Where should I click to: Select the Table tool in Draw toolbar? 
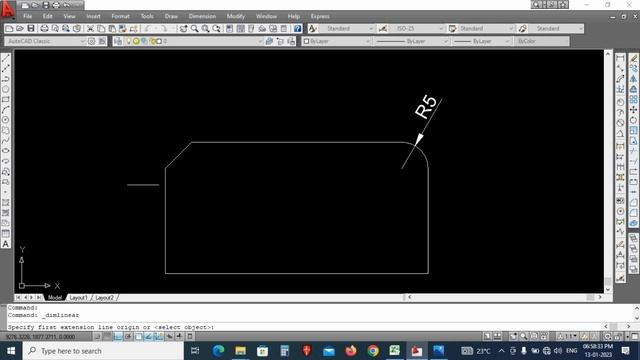click(6, 233)
